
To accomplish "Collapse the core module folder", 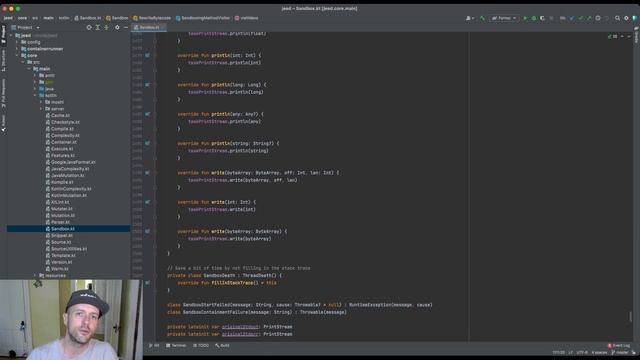I will (x=17, y=55).
